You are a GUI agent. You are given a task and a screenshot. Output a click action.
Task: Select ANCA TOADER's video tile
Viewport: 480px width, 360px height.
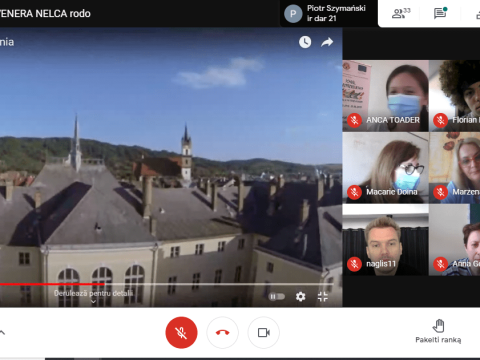click(x=385, y=96)
